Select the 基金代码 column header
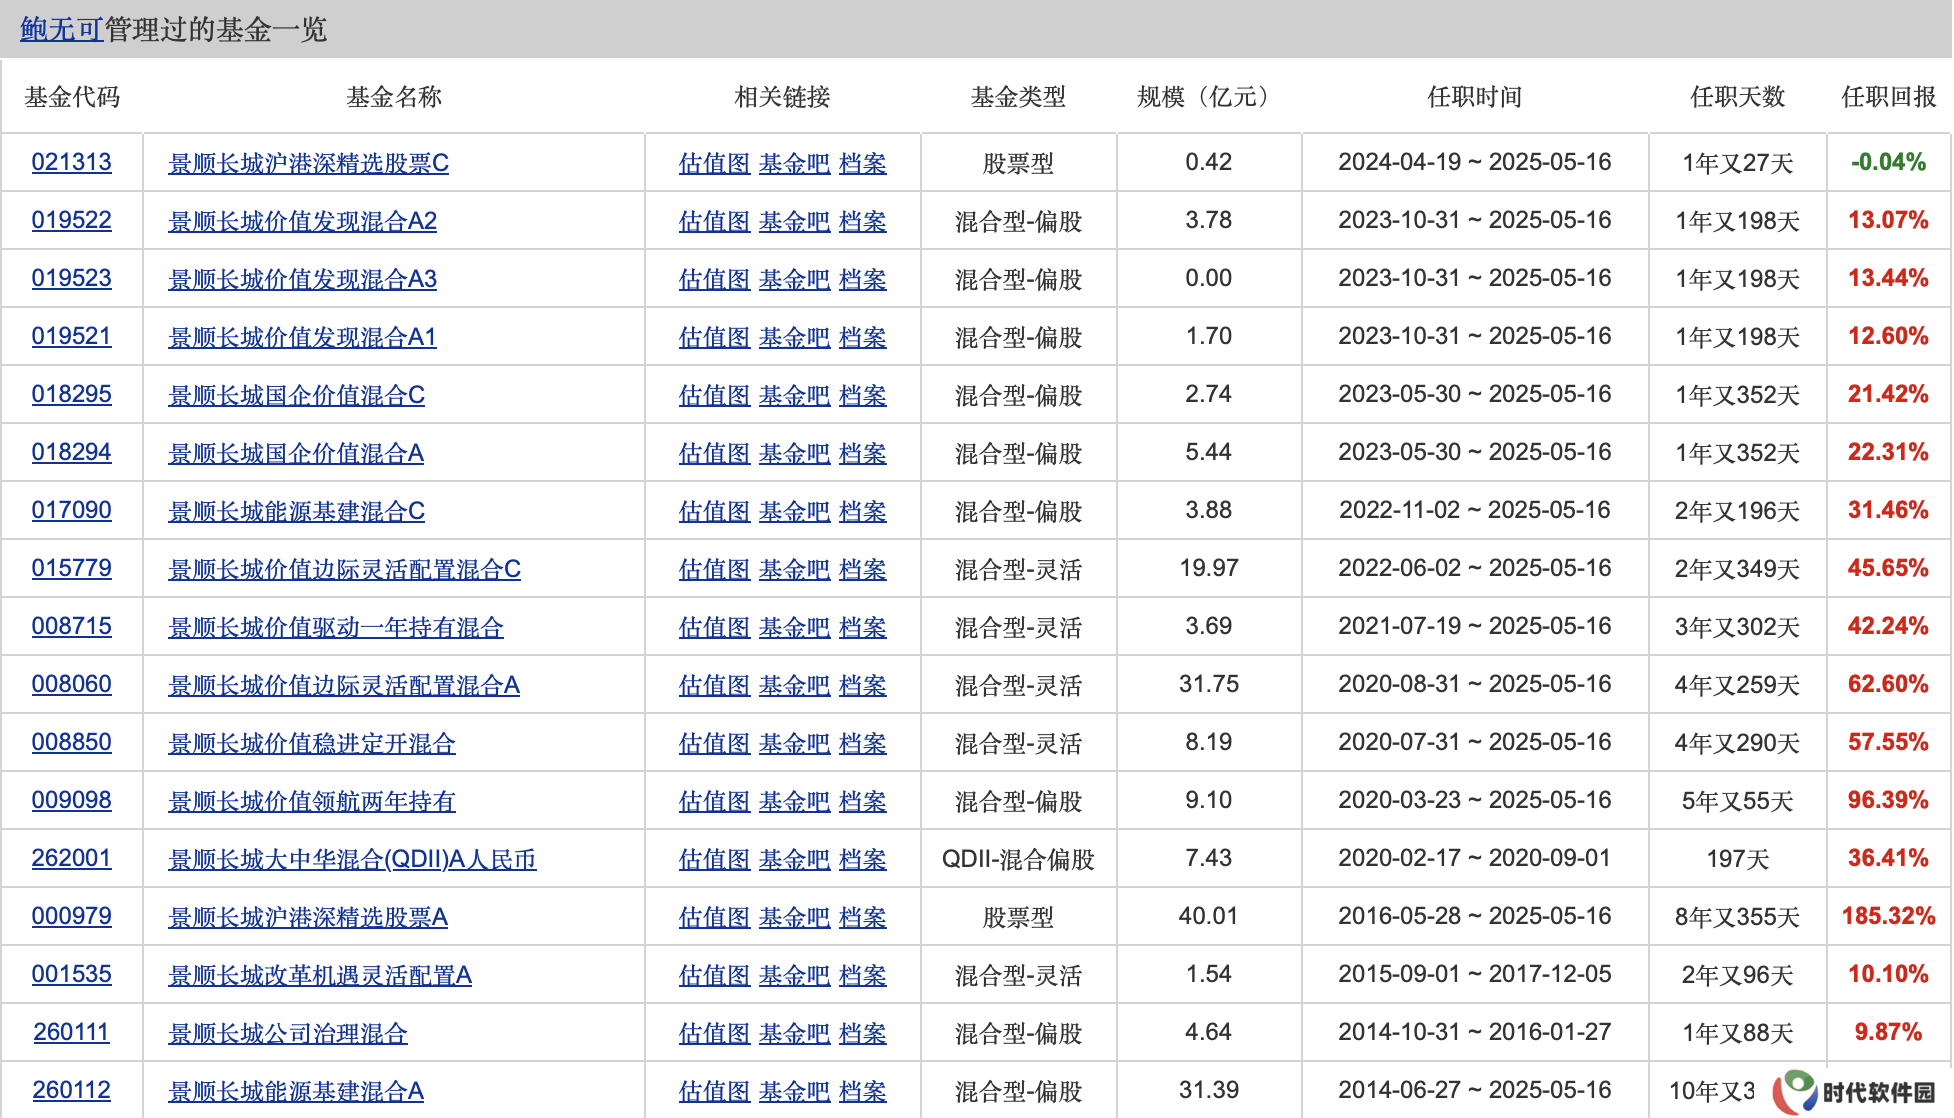 tap(72, 97)
